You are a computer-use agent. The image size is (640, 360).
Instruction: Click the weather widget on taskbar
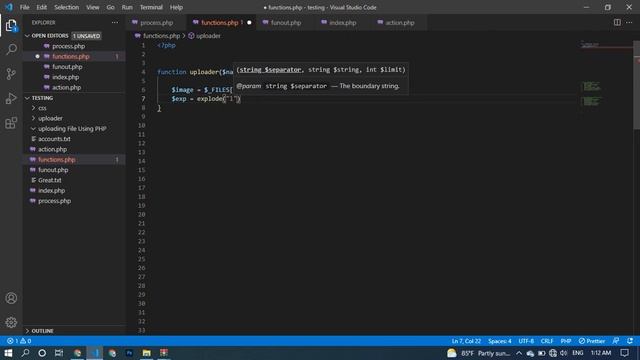coord(478,353)
